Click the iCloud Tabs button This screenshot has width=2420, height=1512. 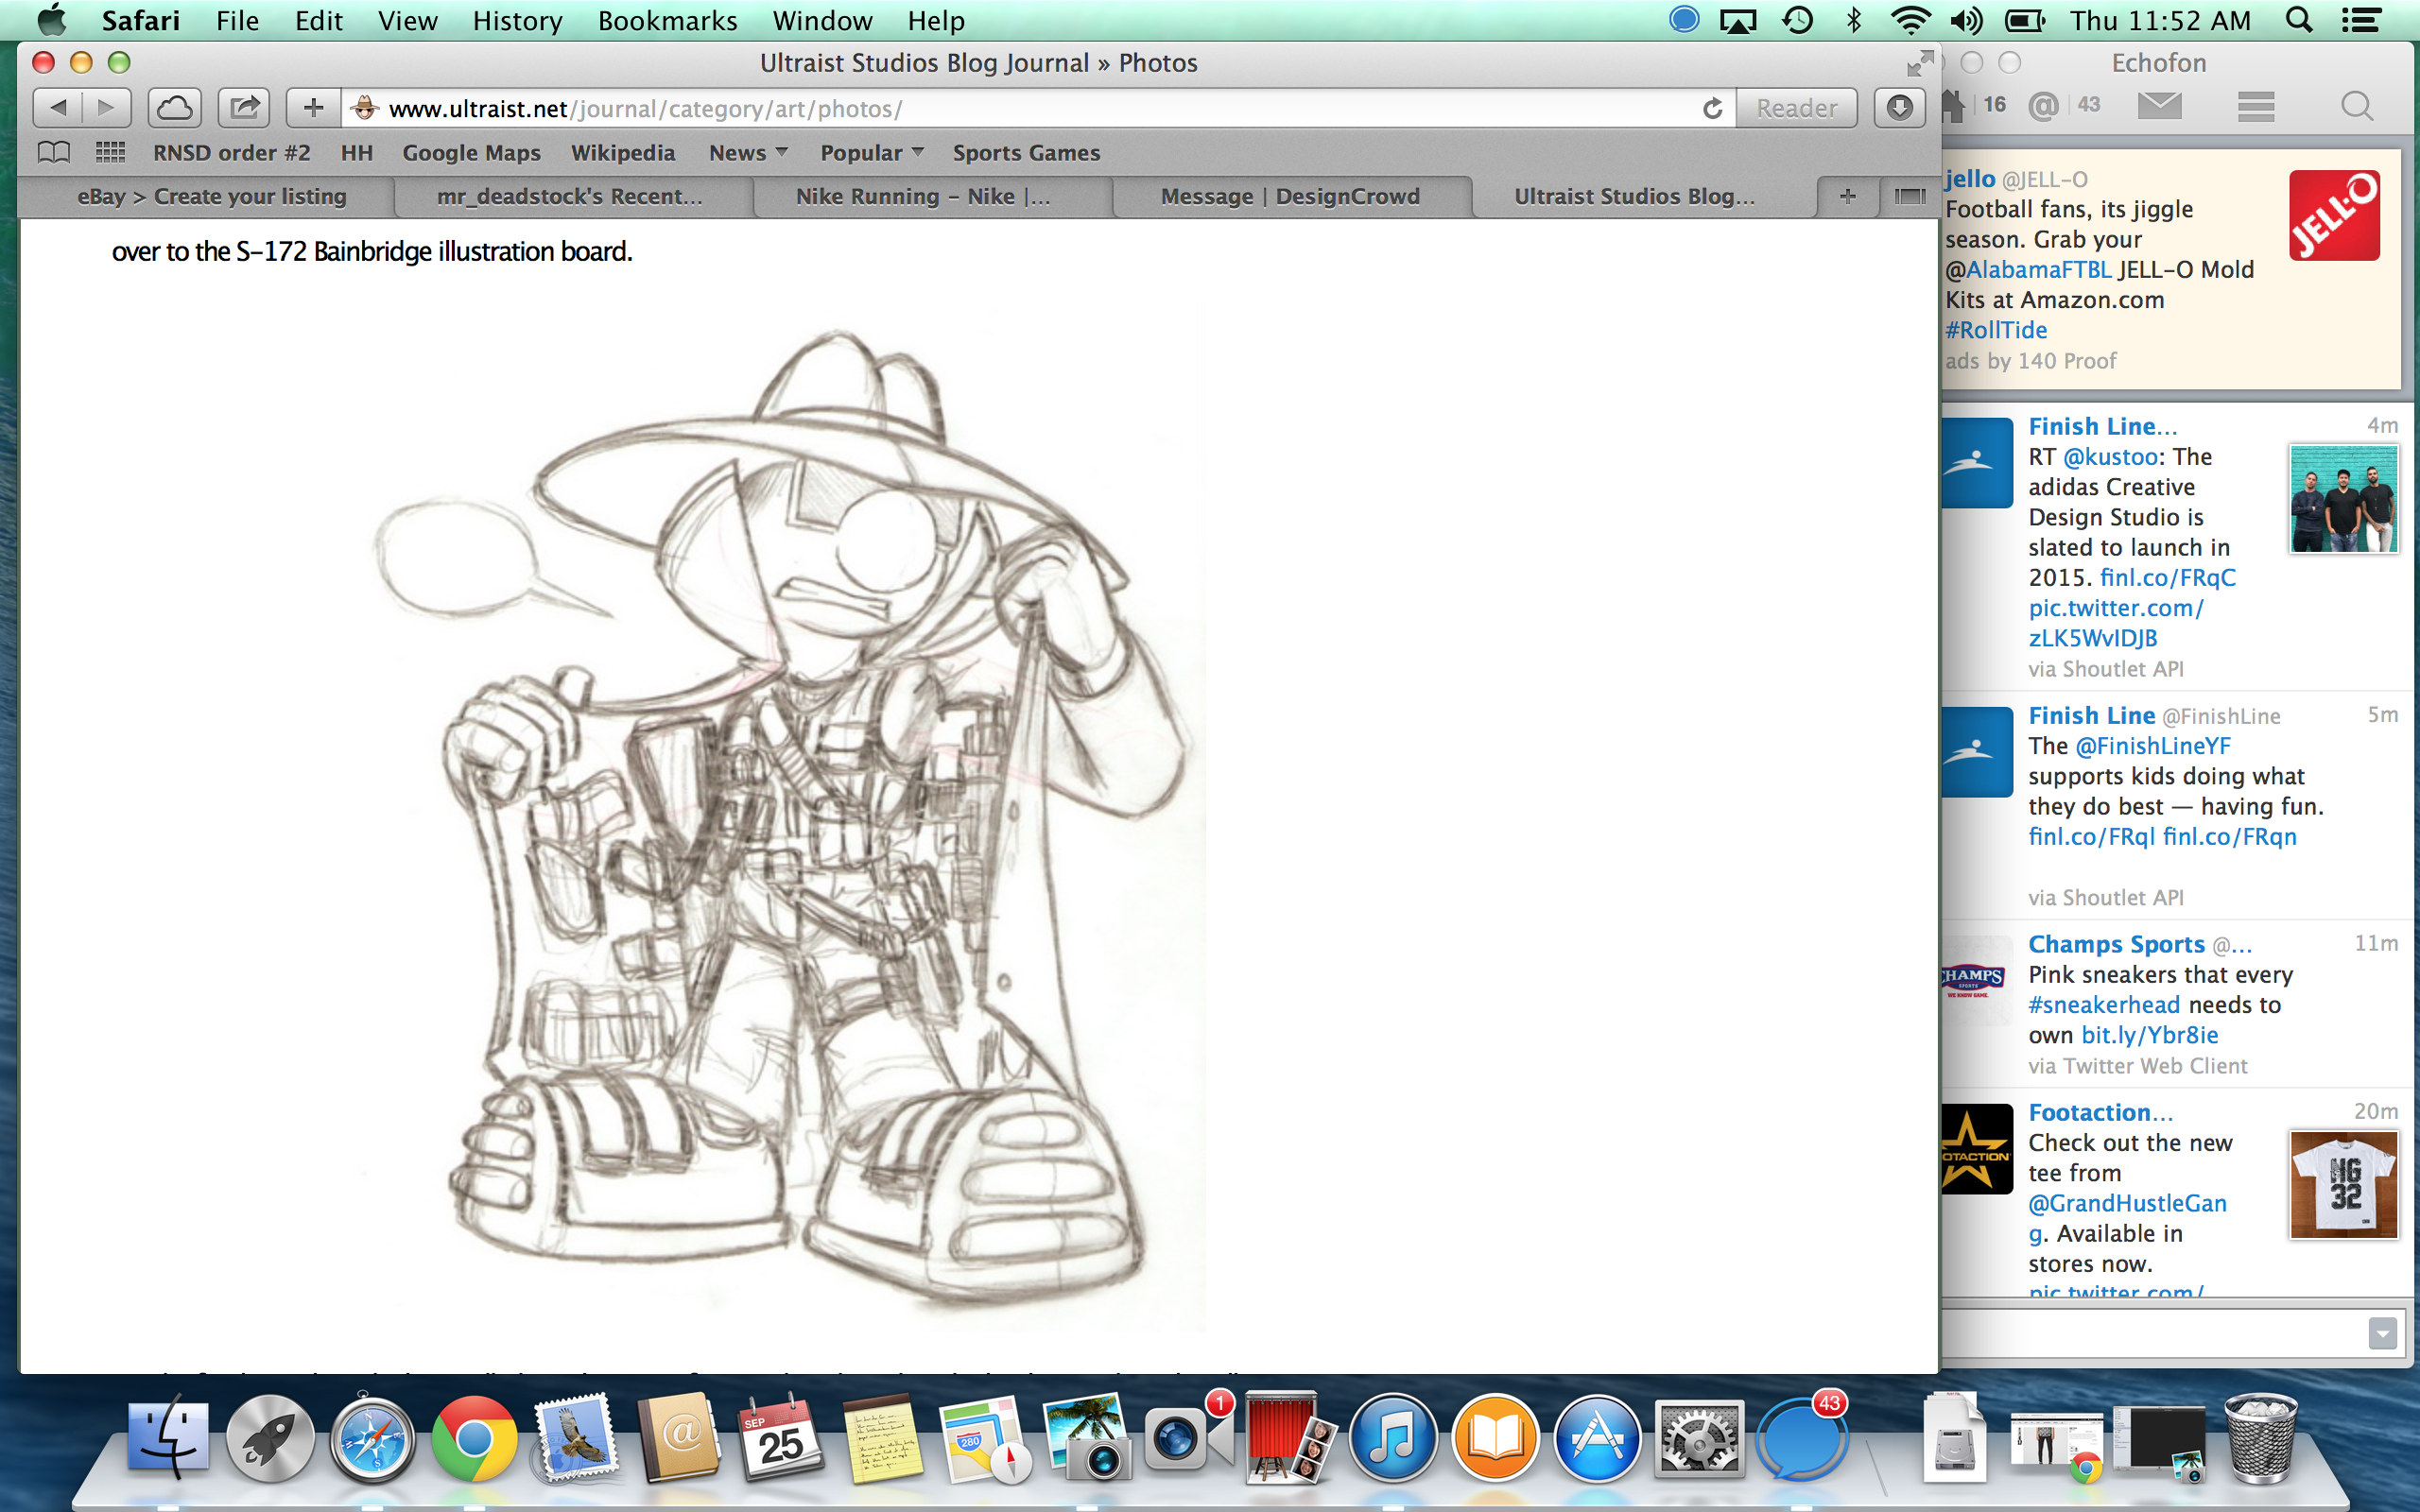[175, 108]
